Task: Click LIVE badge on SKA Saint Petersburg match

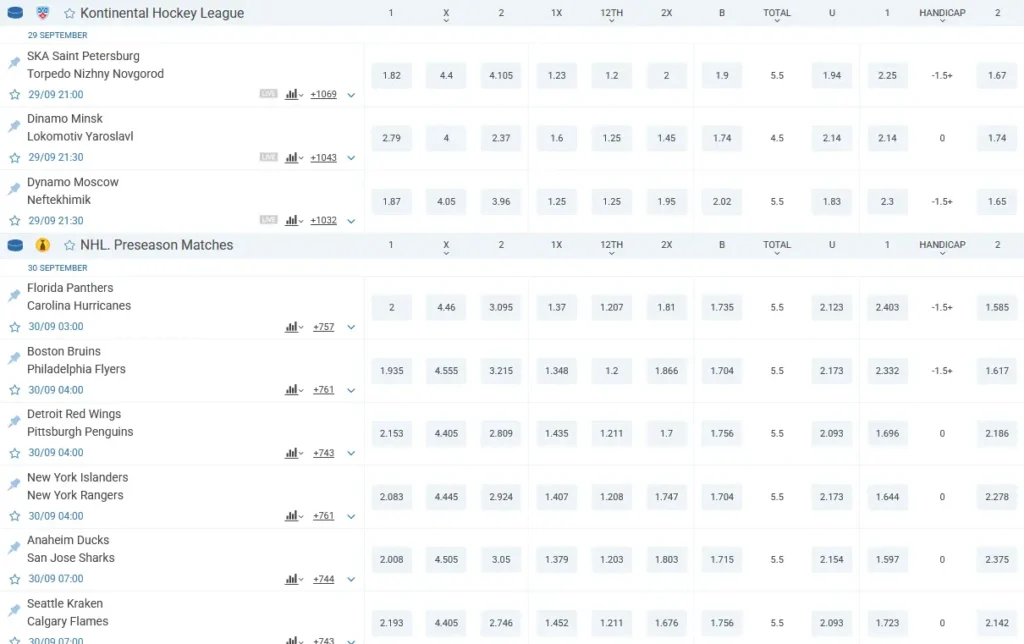Action: tap(268, 94)
